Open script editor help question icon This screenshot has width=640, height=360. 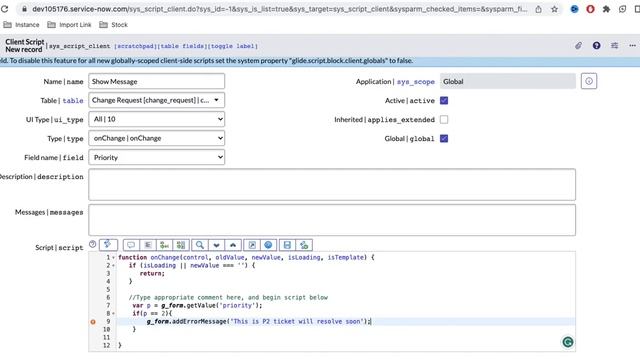click(93, 244)
